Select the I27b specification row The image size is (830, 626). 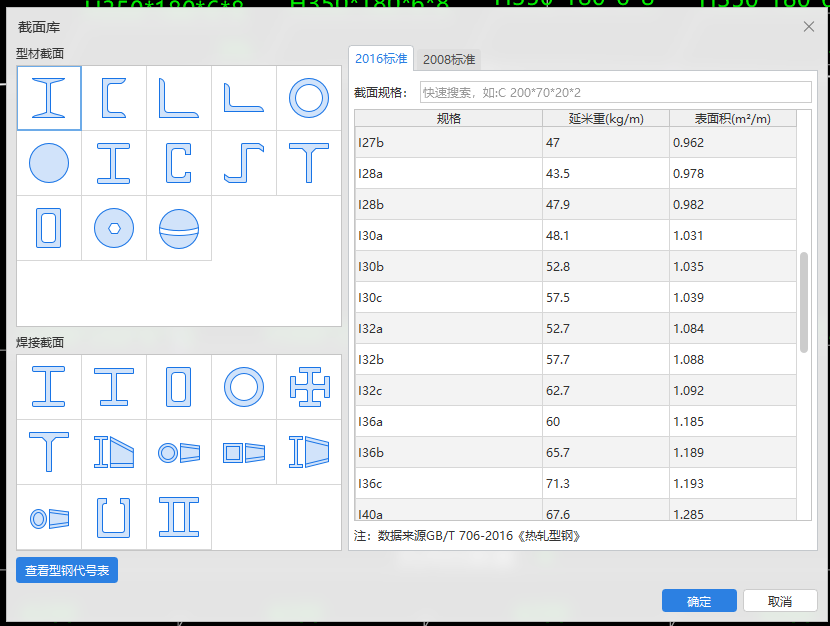pyautogui.click(x=575, y=142)
